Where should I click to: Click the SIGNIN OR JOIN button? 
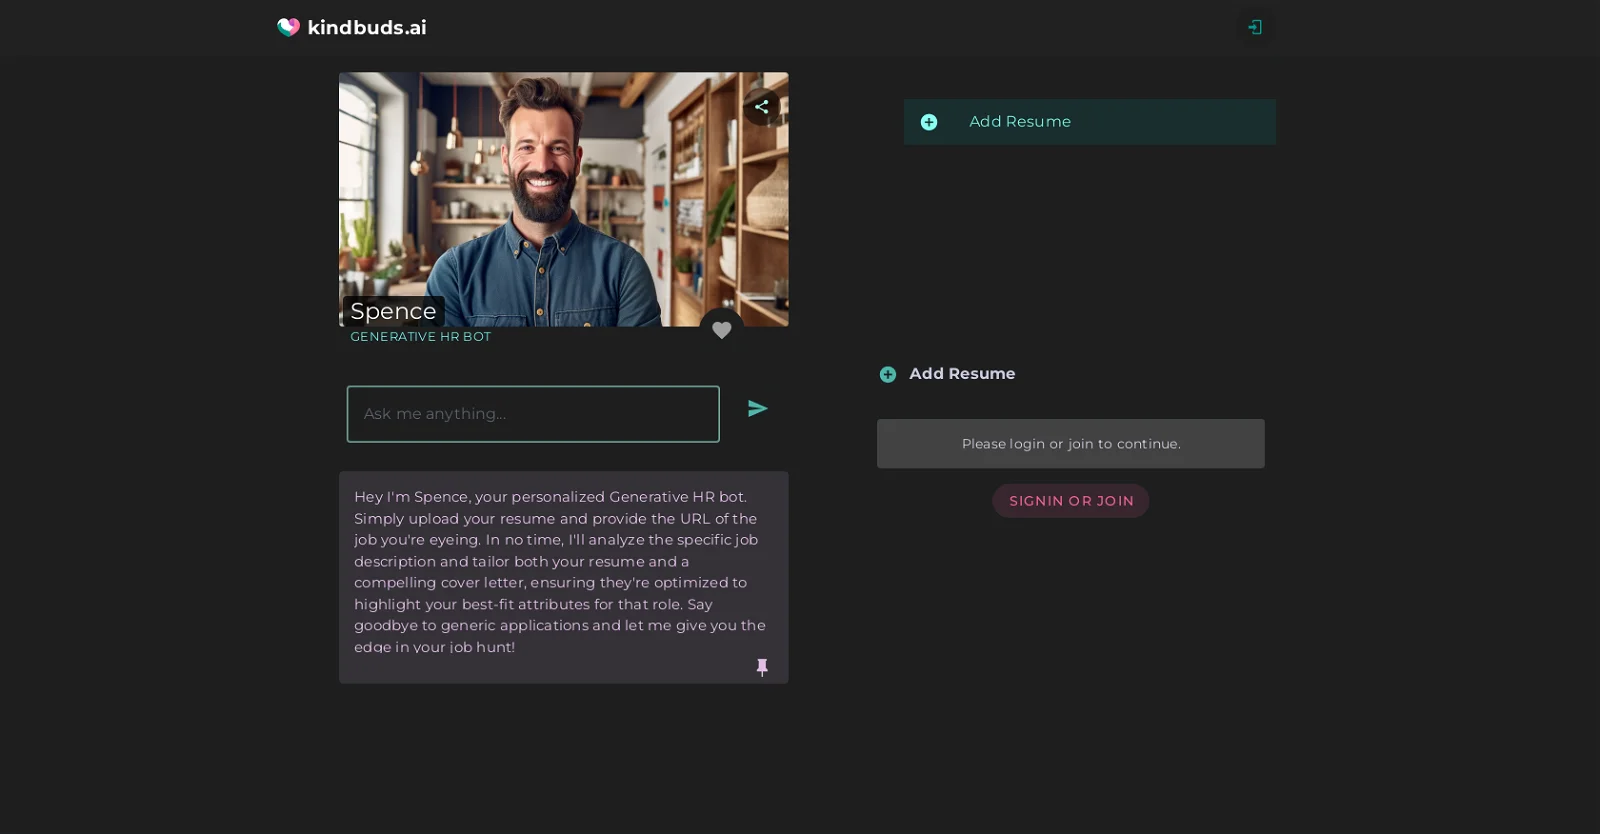pos(1071,501)
